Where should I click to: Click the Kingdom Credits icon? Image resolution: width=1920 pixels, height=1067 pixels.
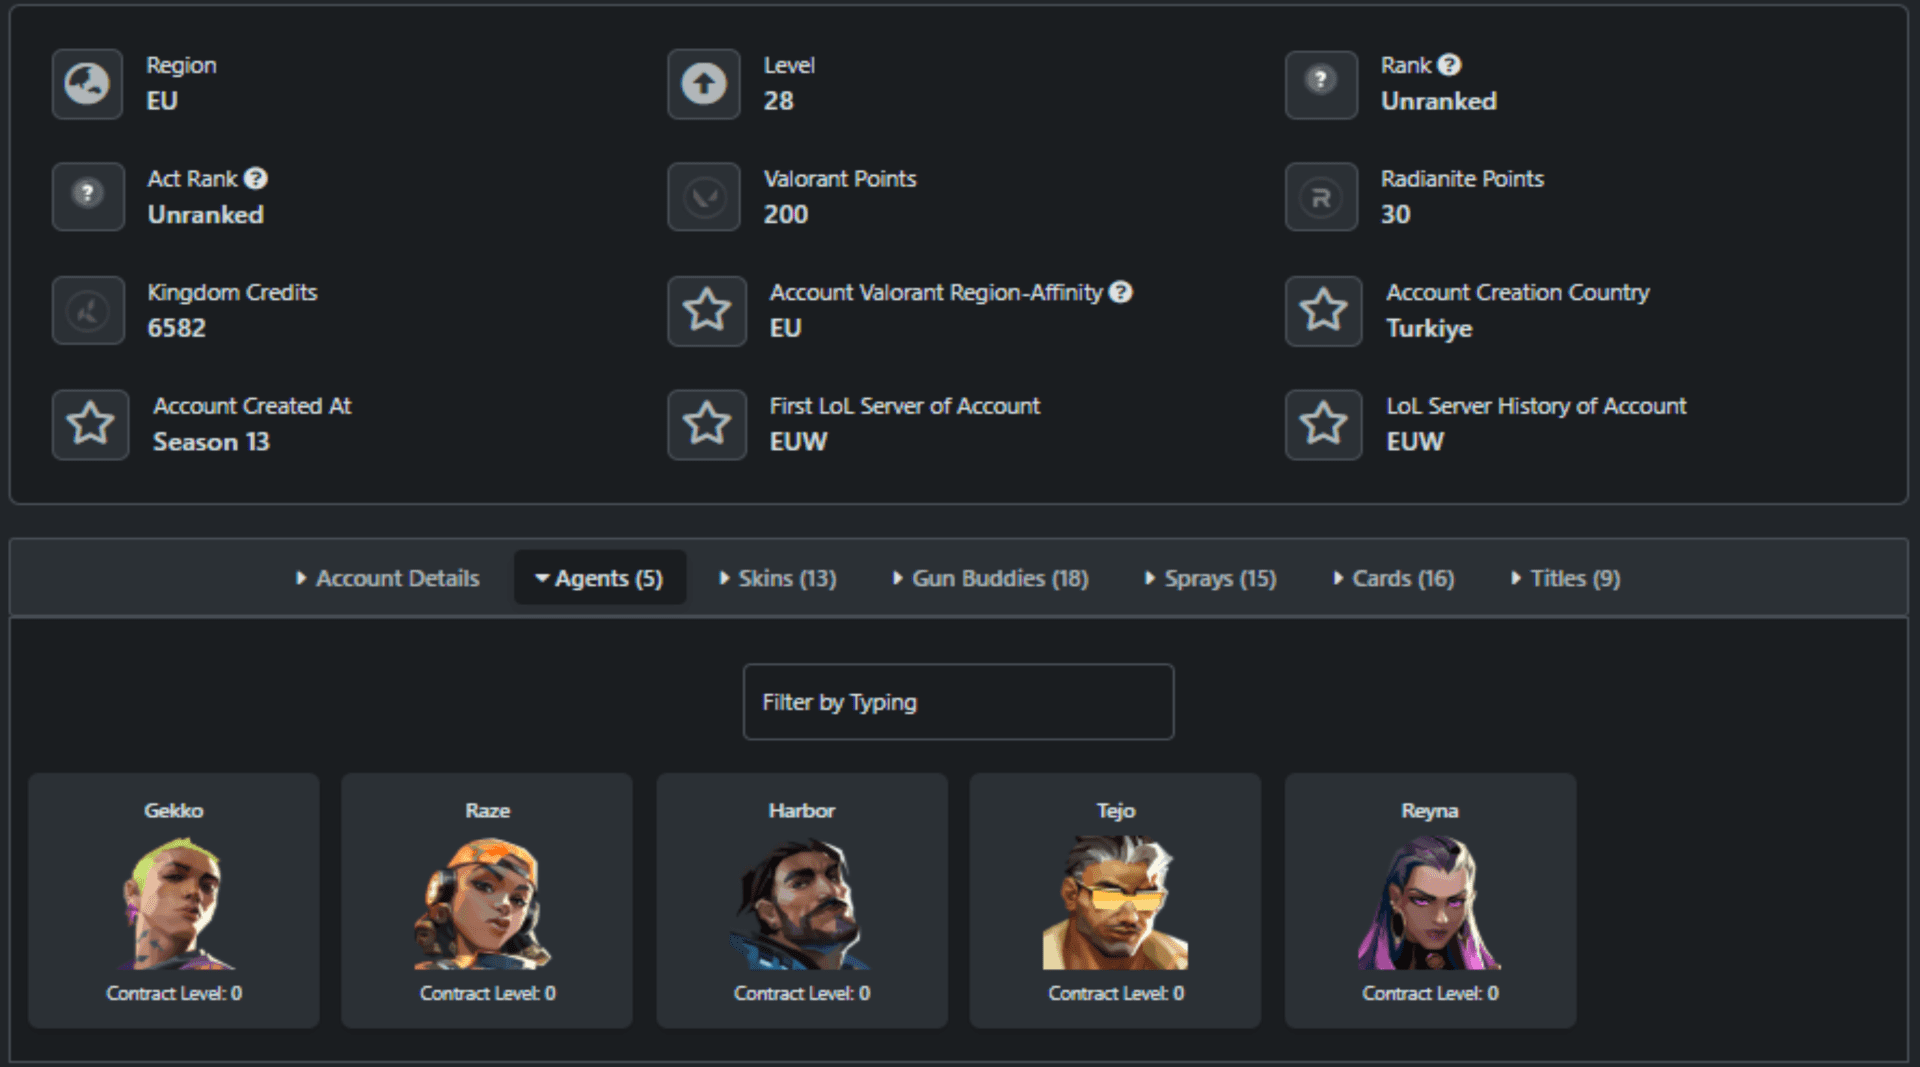(88, 311)
